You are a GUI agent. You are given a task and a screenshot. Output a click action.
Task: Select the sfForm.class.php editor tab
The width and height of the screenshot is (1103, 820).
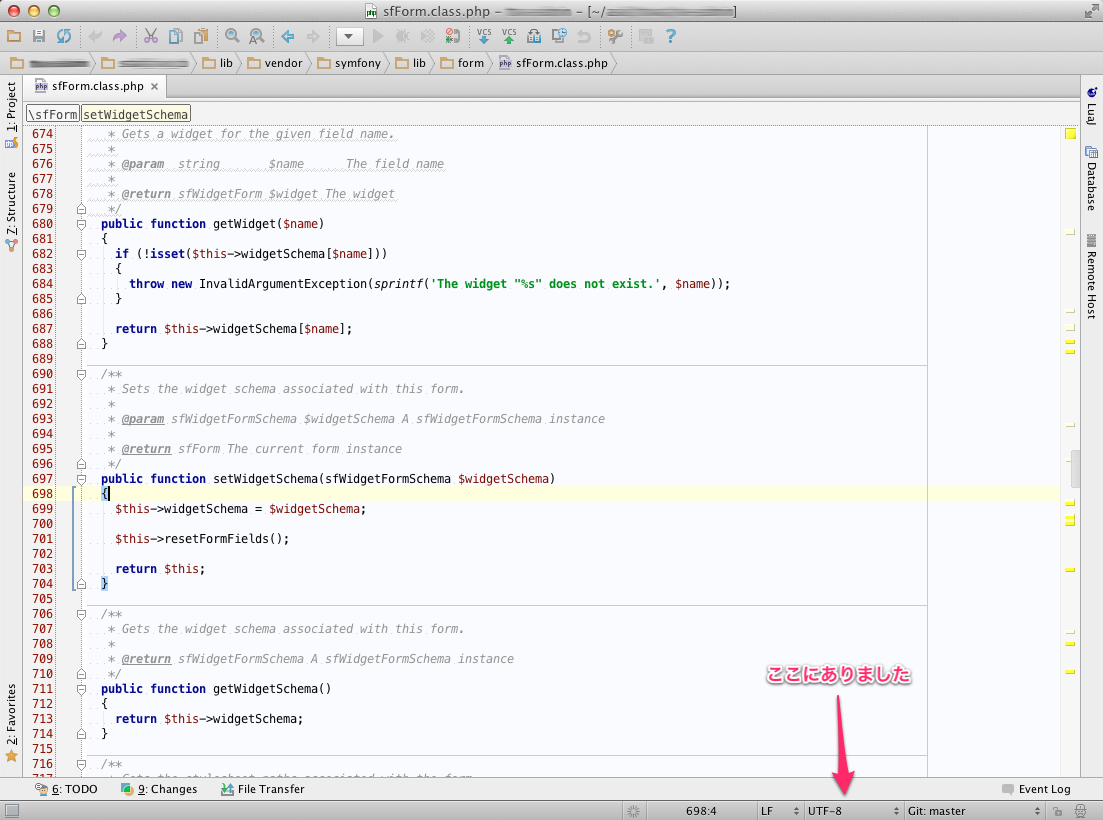pos(96,87)
